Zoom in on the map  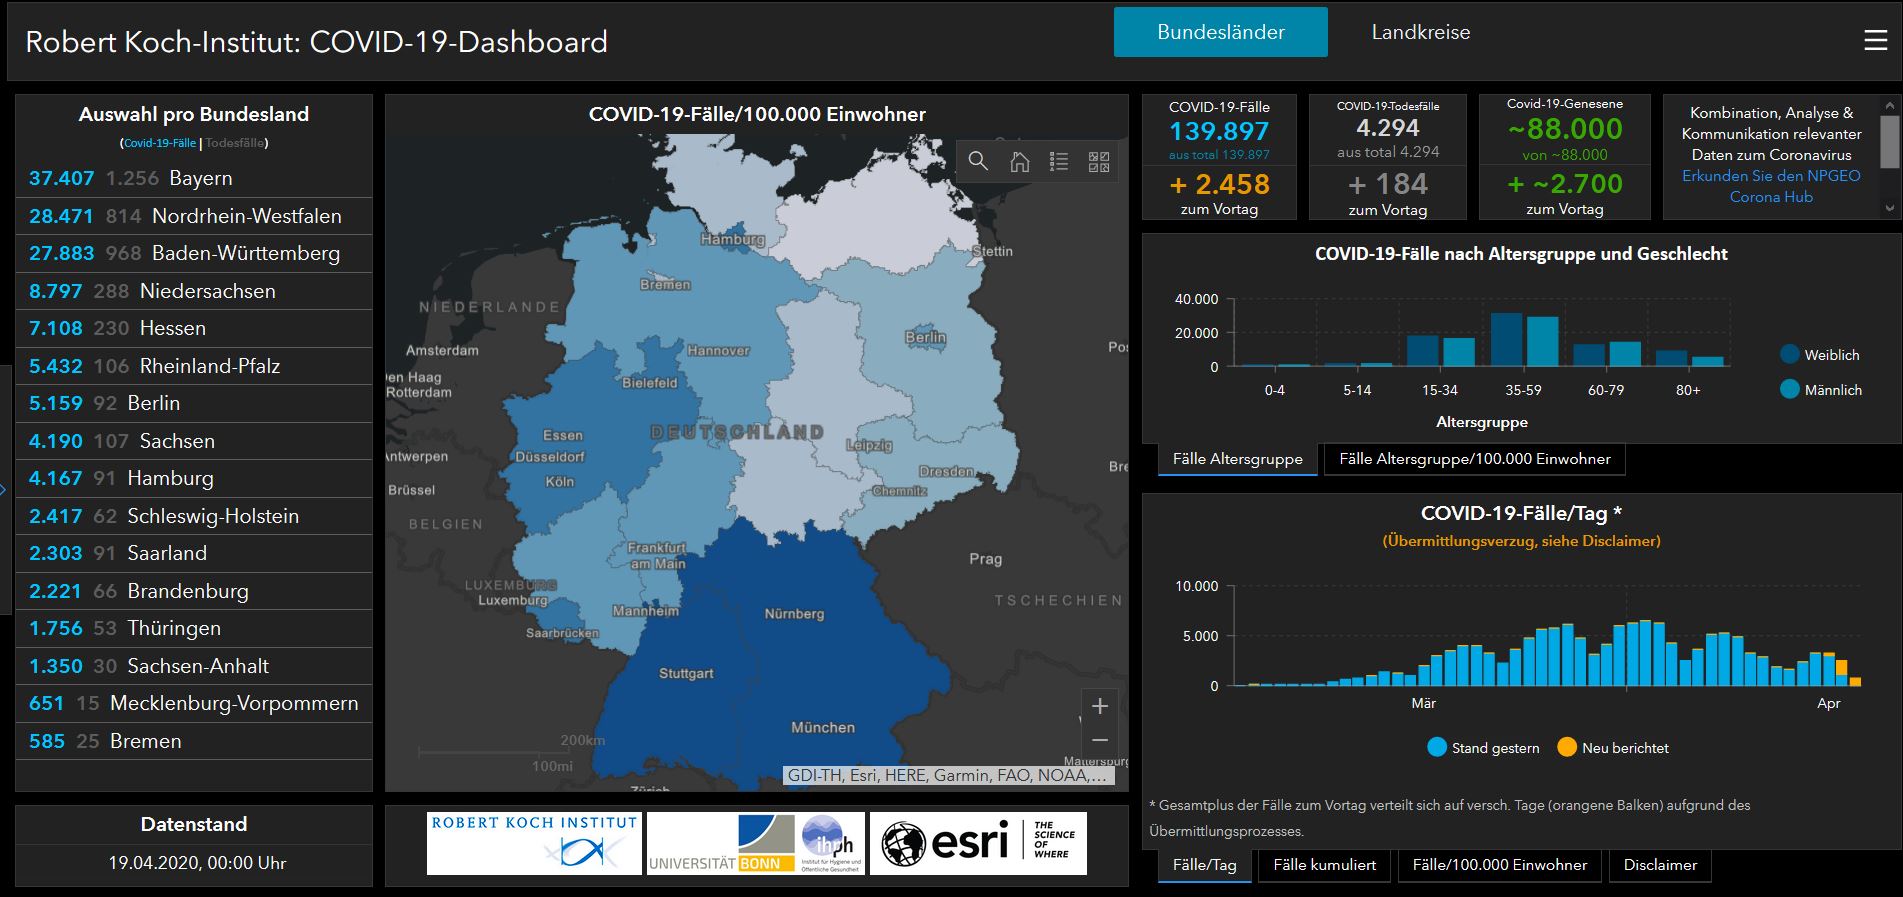[1100, 706]
